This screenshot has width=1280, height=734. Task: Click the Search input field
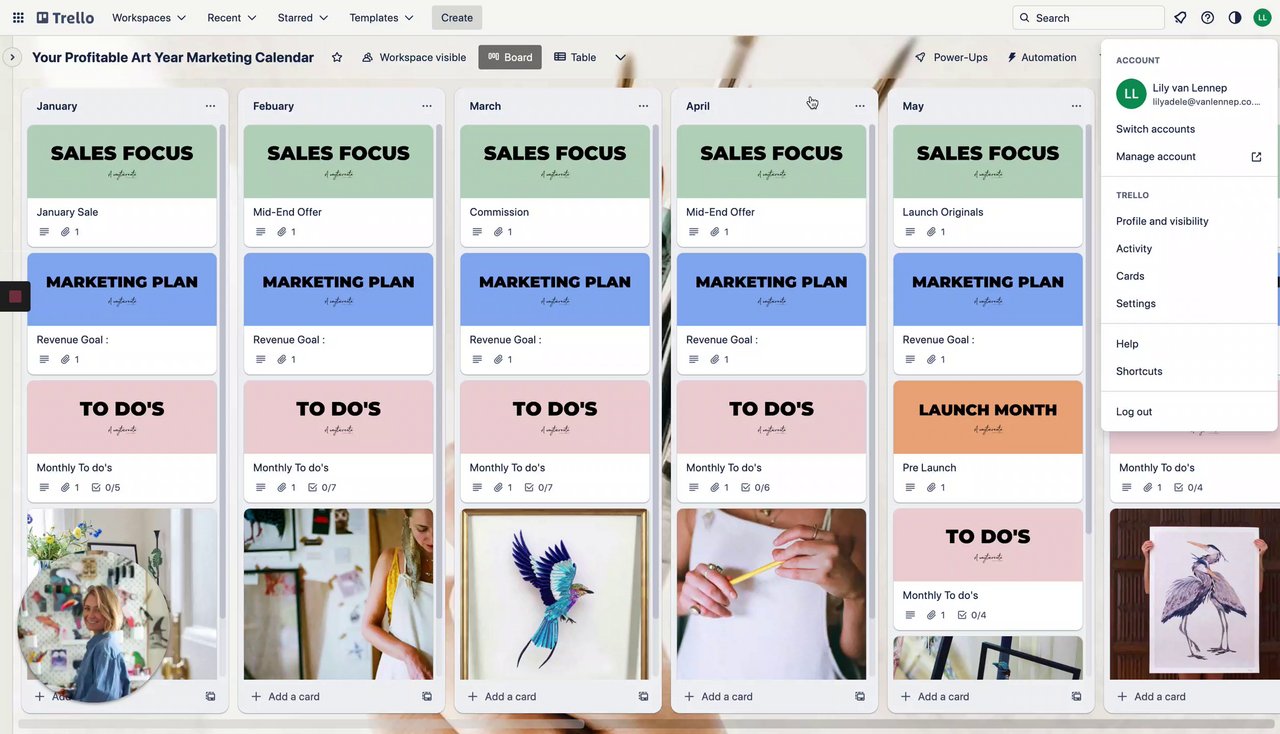tap(1088, 17)
